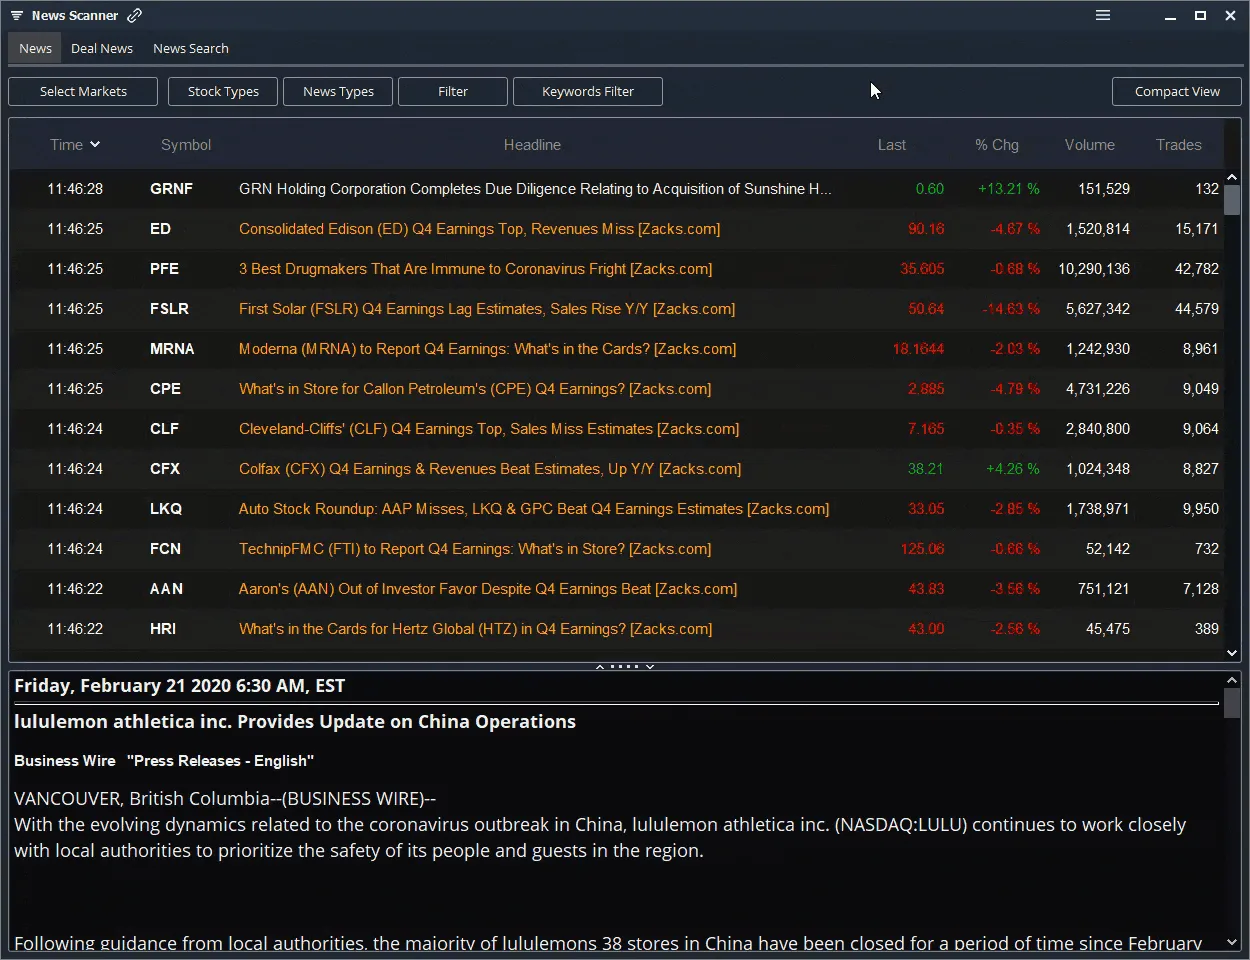Select the ED symbol cell
This screenshot has width=1250, height=960.
tap(160, 229)
